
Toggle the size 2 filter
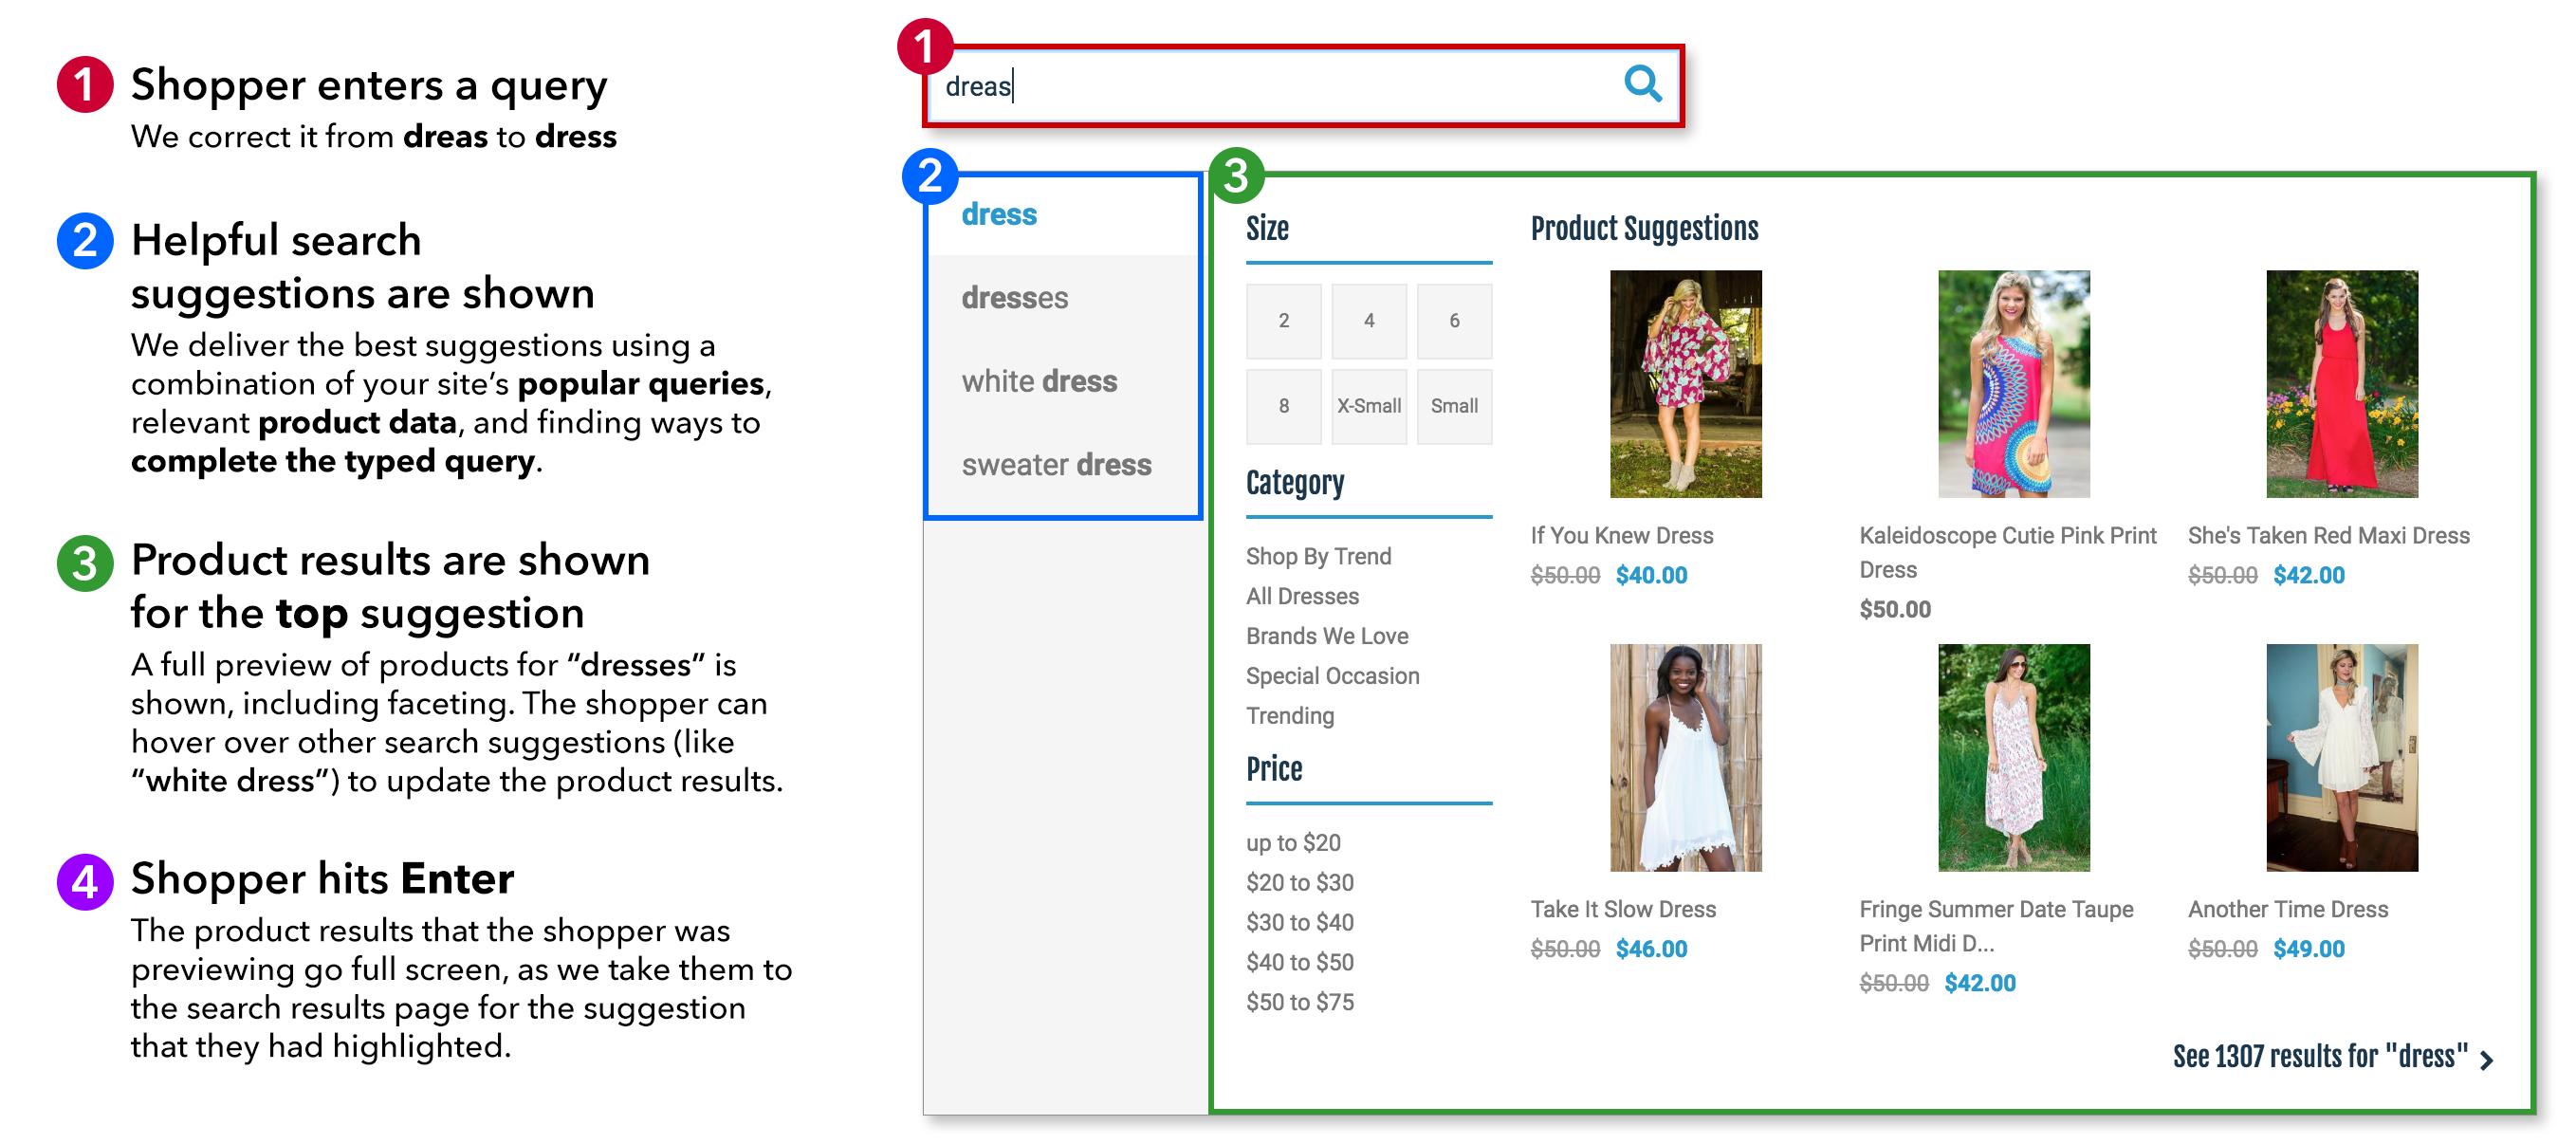(1283, 321)
